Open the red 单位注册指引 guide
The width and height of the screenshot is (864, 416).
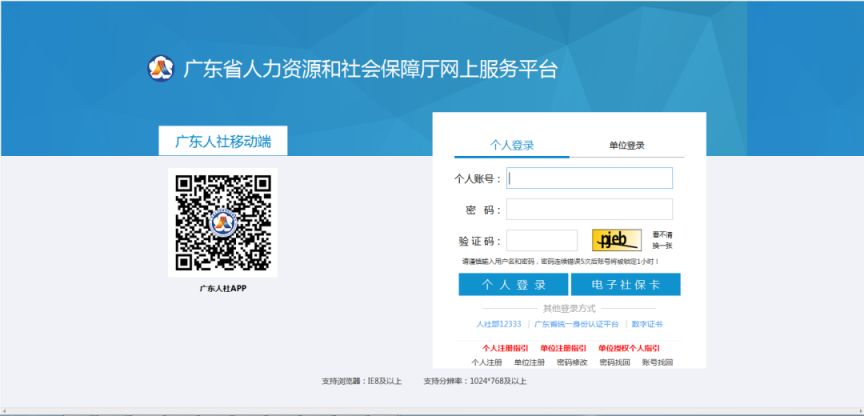pyautogui.click(x=563, y=348)
